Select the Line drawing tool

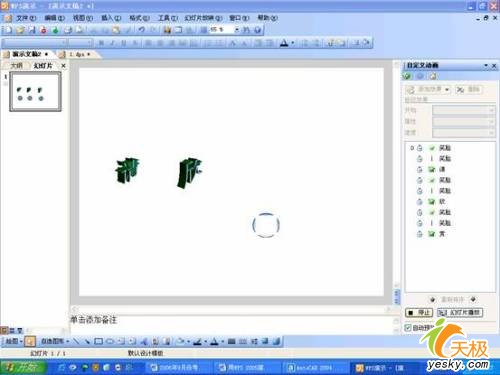point(76,341)
